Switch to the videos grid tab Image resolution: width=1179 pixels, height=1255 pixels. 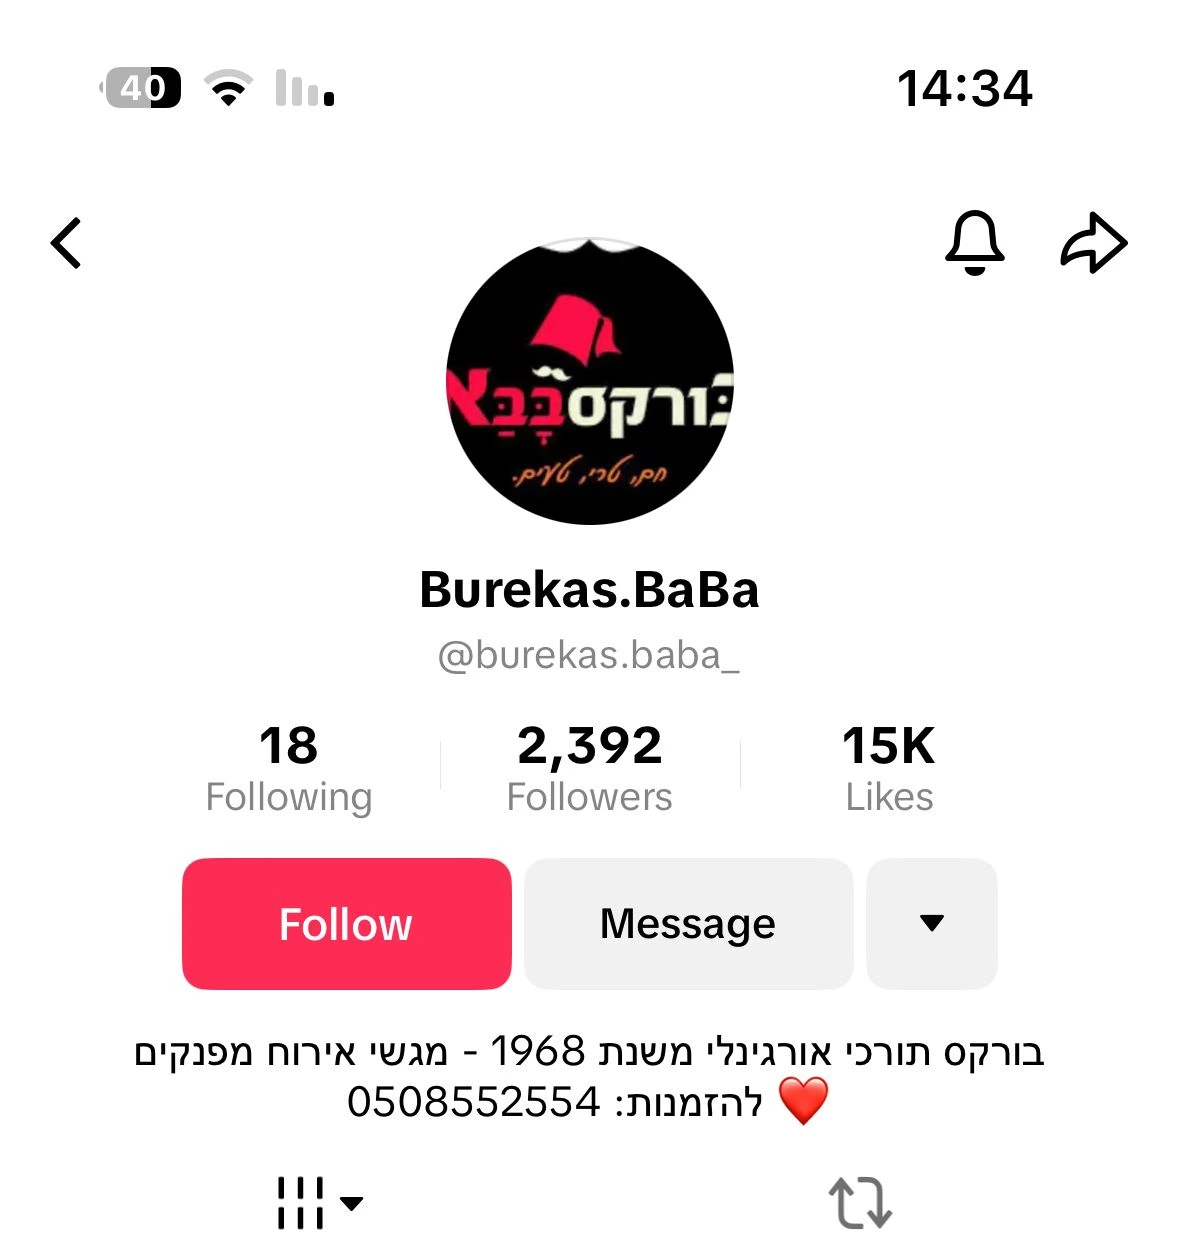pyautogui.click(x=300, y=1202)
